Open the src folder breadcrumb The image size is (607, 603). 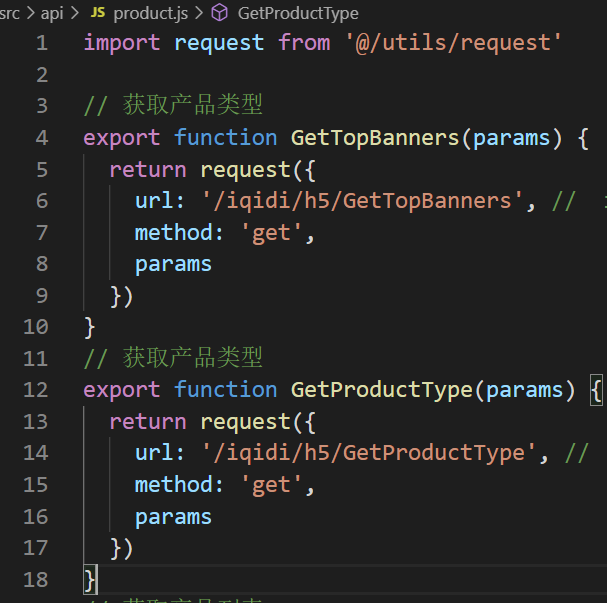(x=10, y=13)
